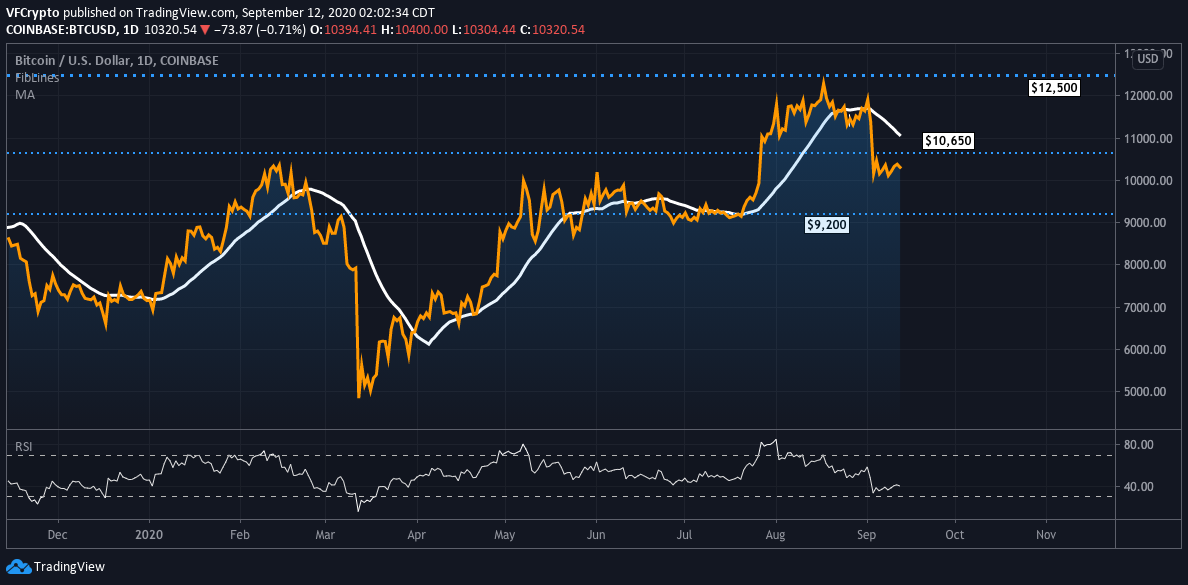1188x585 pixels.
Task: Click the 80.00 level on RSI axis
Action: click(1141, 445)
